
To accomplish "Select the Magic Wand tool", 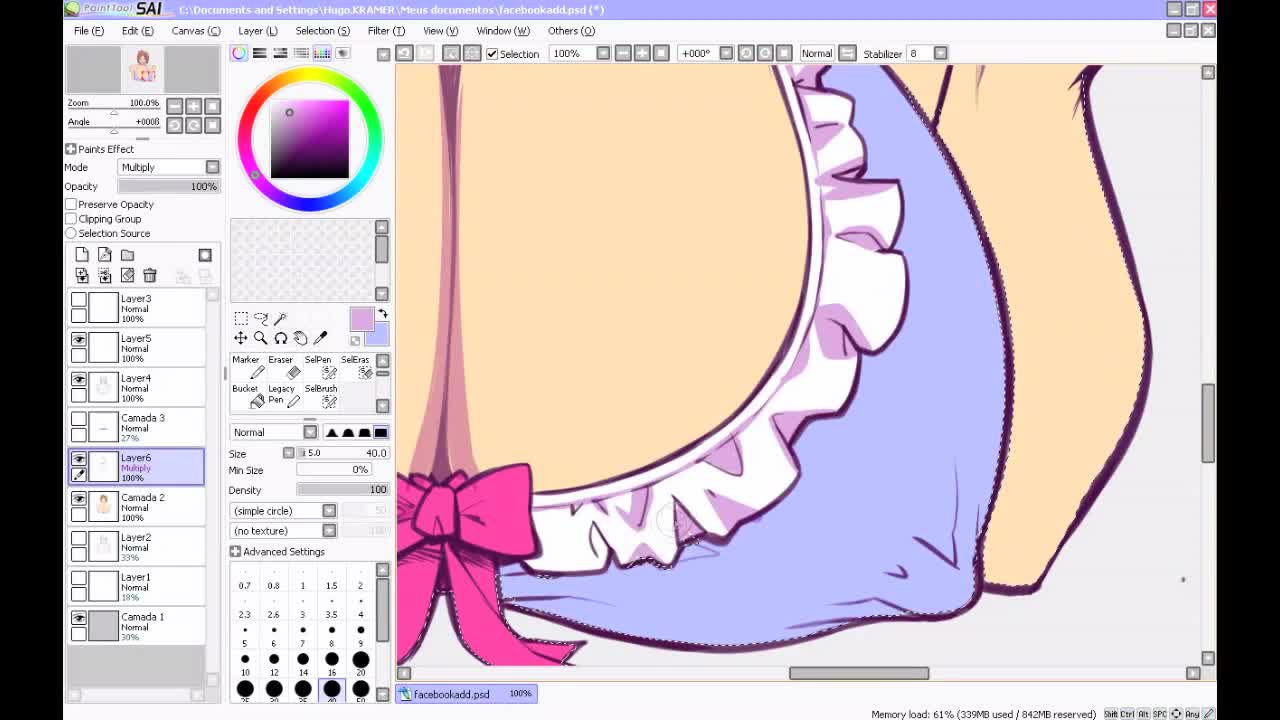I will tap(280, 318).
